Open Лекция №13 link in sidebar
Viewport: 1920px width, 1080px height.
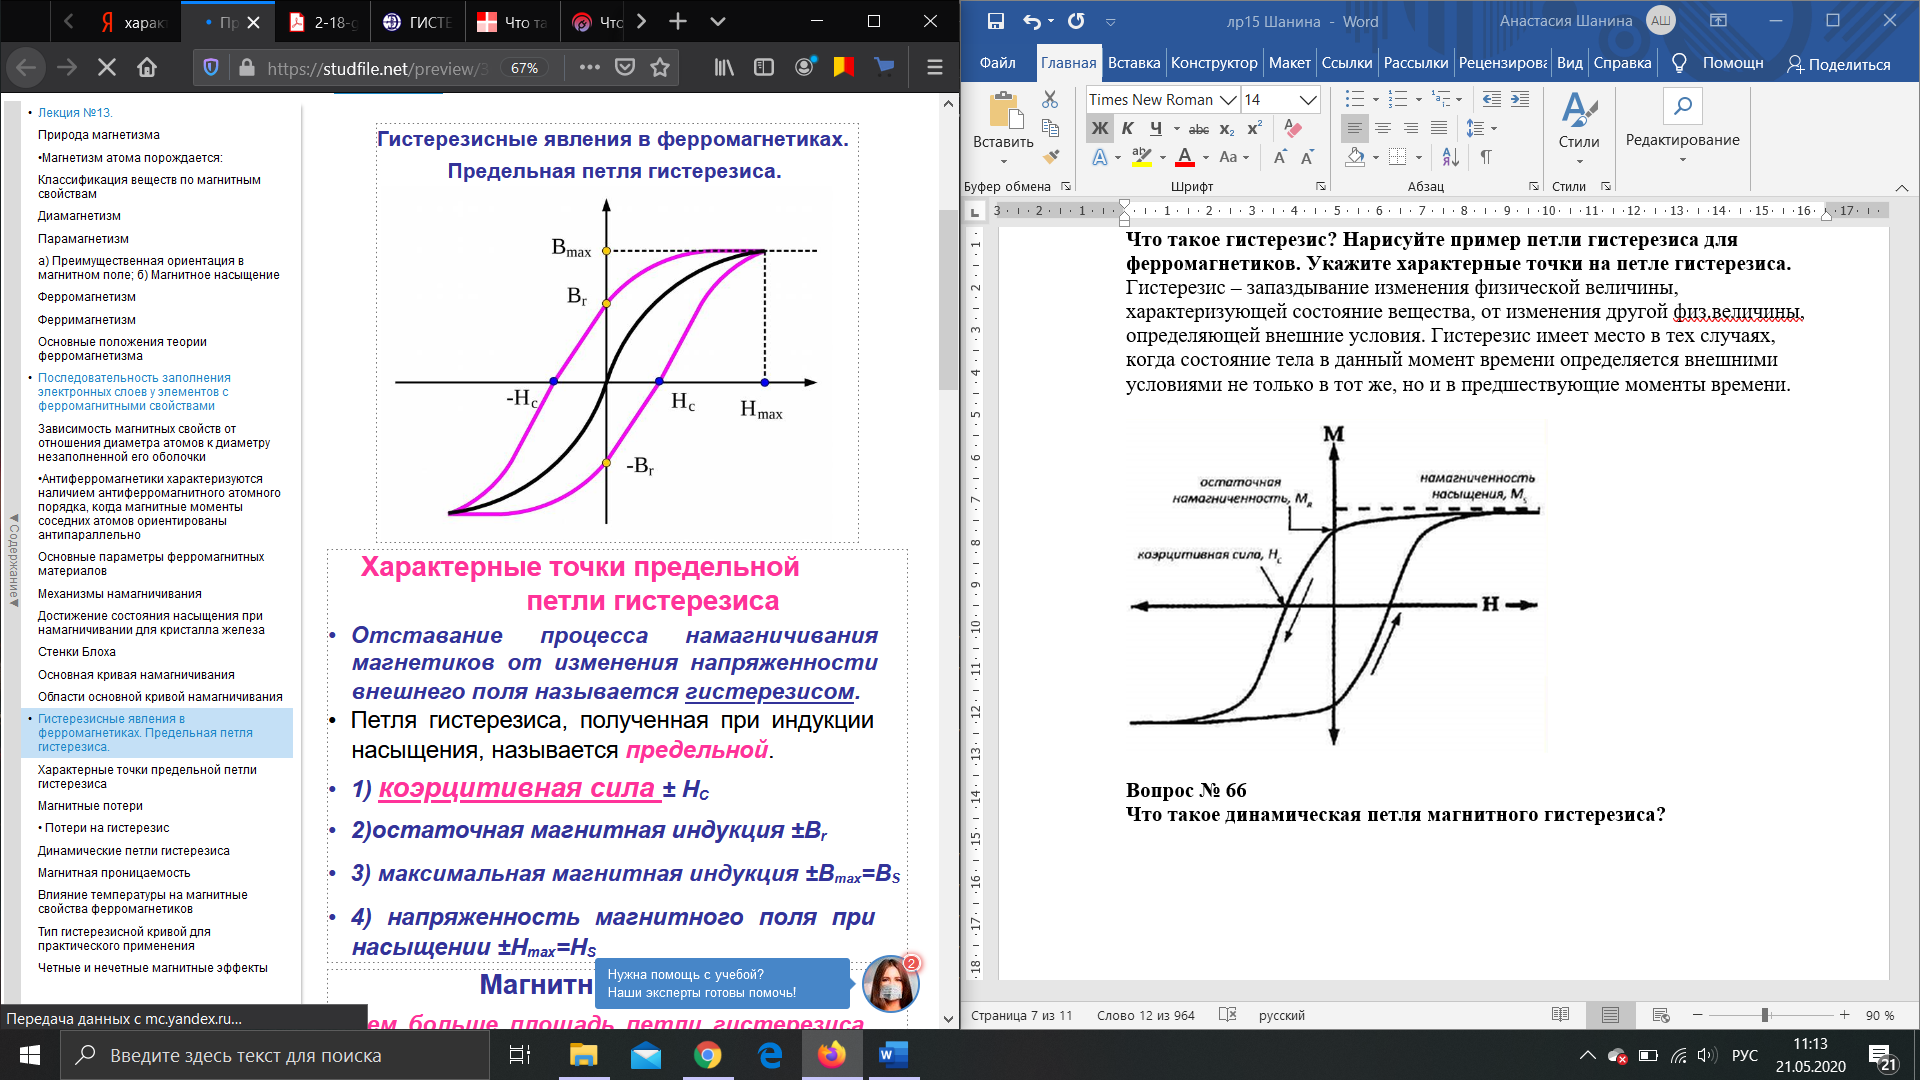click(x=75, y=113)
